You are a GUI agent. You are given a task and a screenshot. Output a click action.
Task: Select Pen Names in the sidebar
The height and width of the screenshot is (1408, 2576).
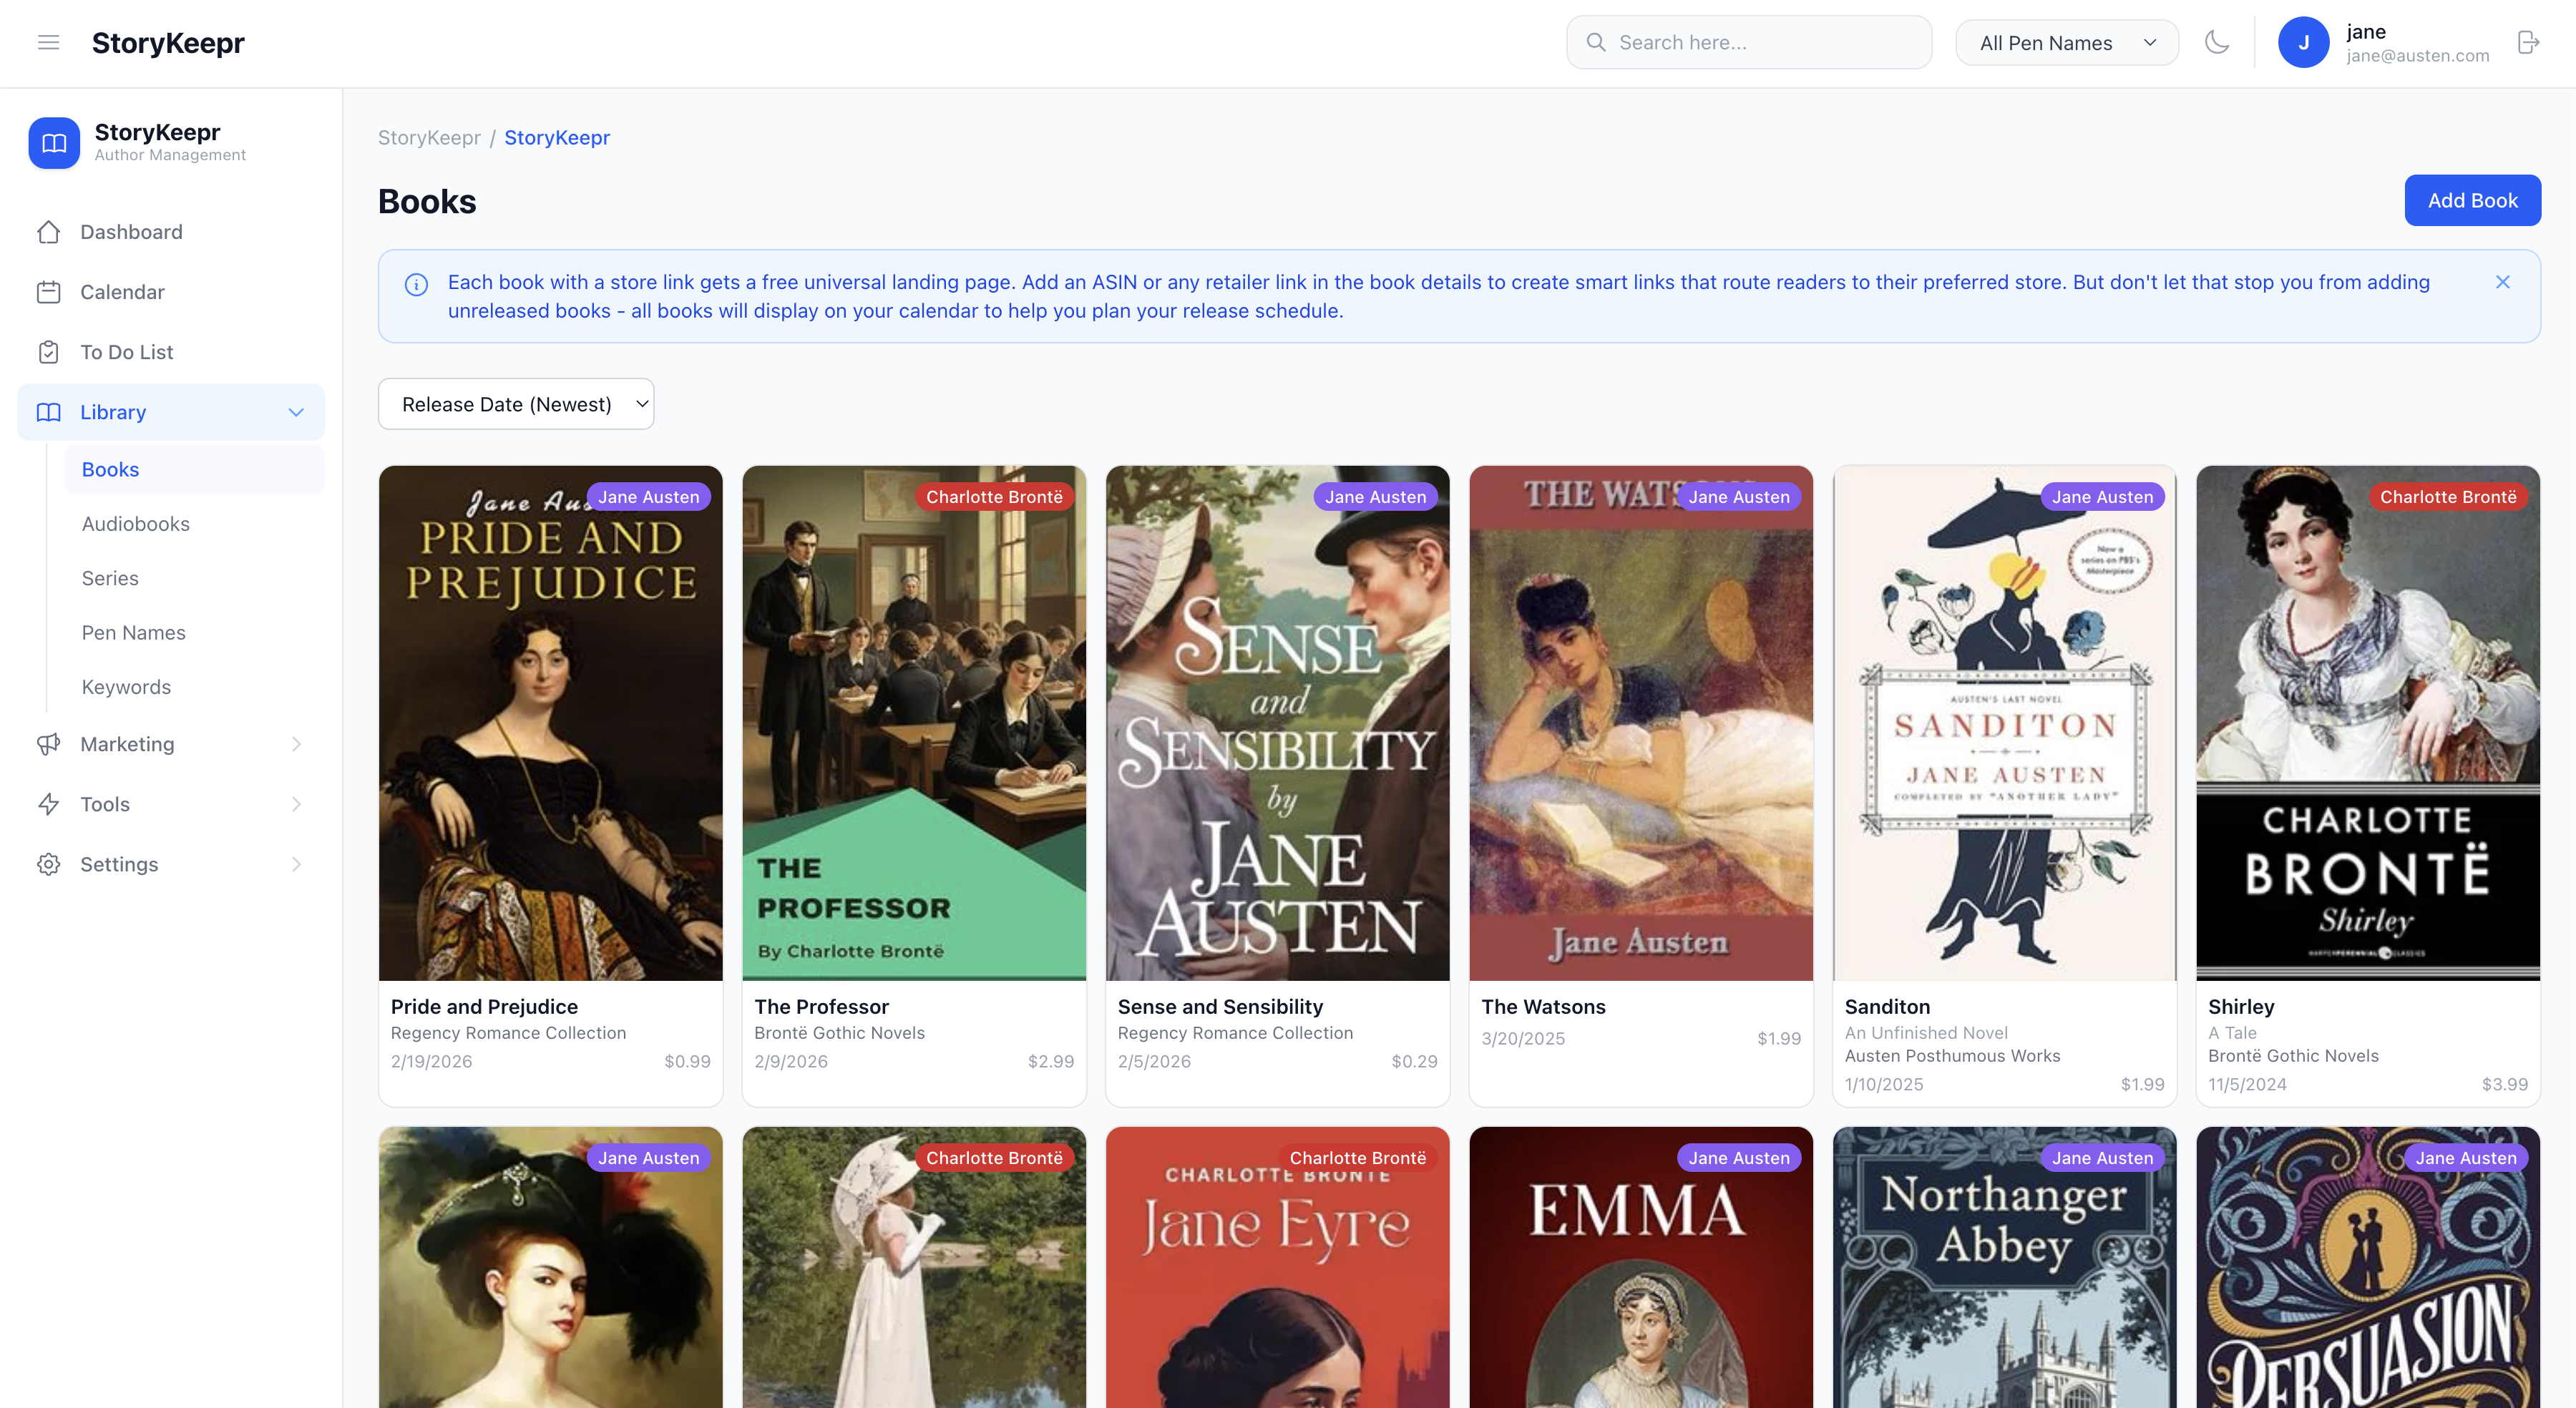pyautogui.click(x=133, y=632)
